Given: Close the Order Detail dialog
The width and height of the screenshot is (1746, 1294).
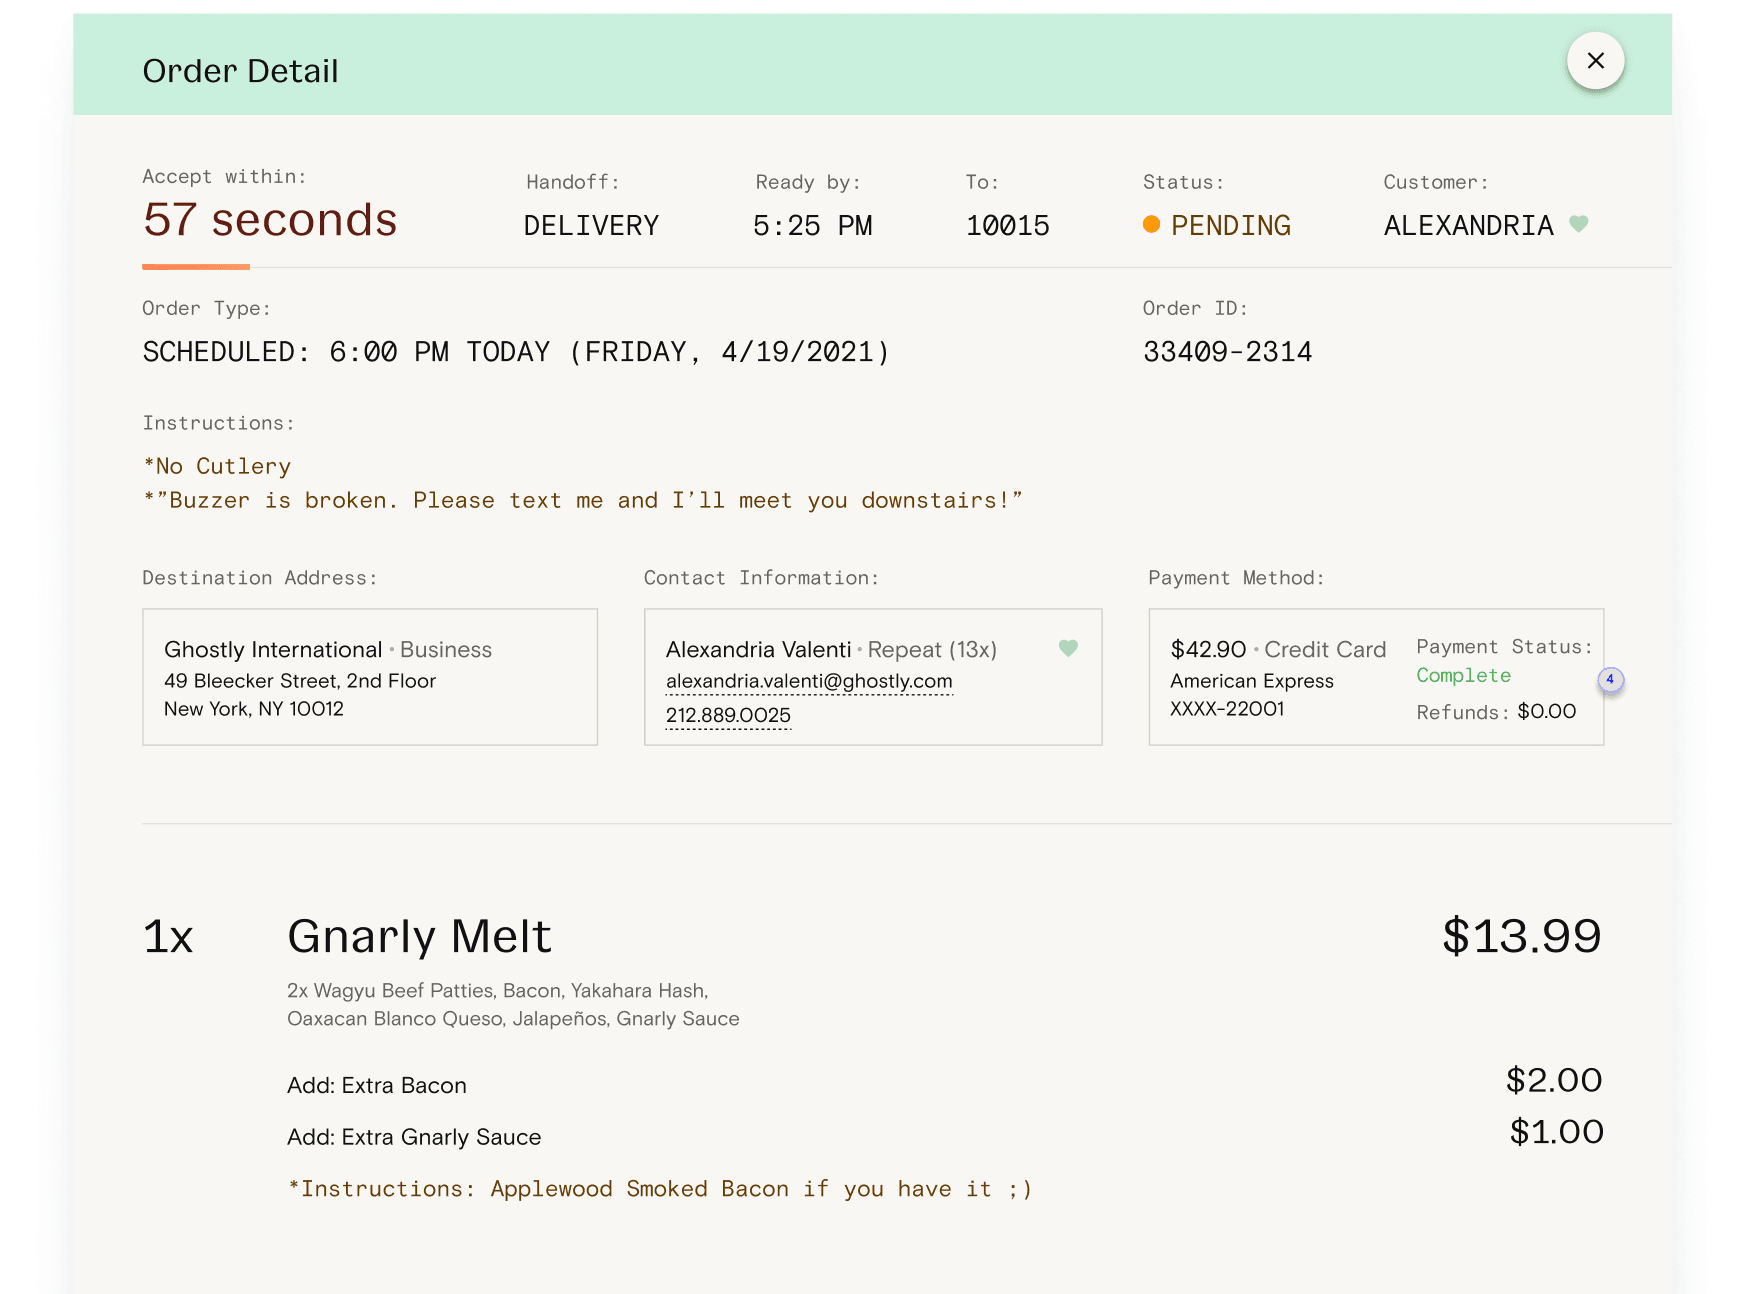Looking at the screenshot, I should tap(1595, 61).
